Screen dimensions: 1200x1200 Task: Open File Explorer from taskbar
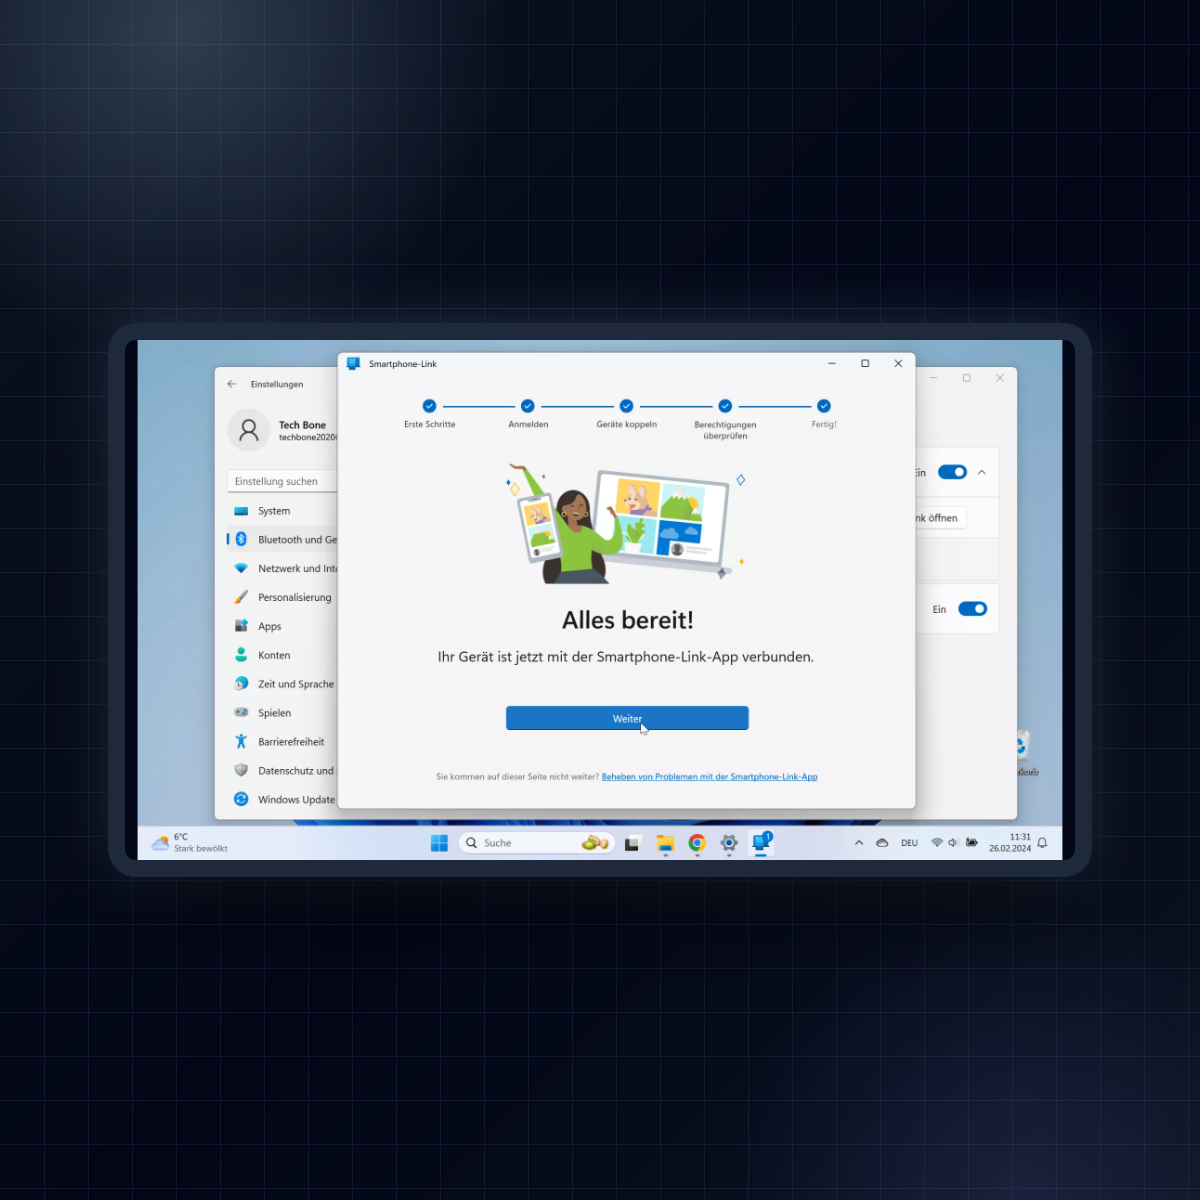tap(665, 844)
